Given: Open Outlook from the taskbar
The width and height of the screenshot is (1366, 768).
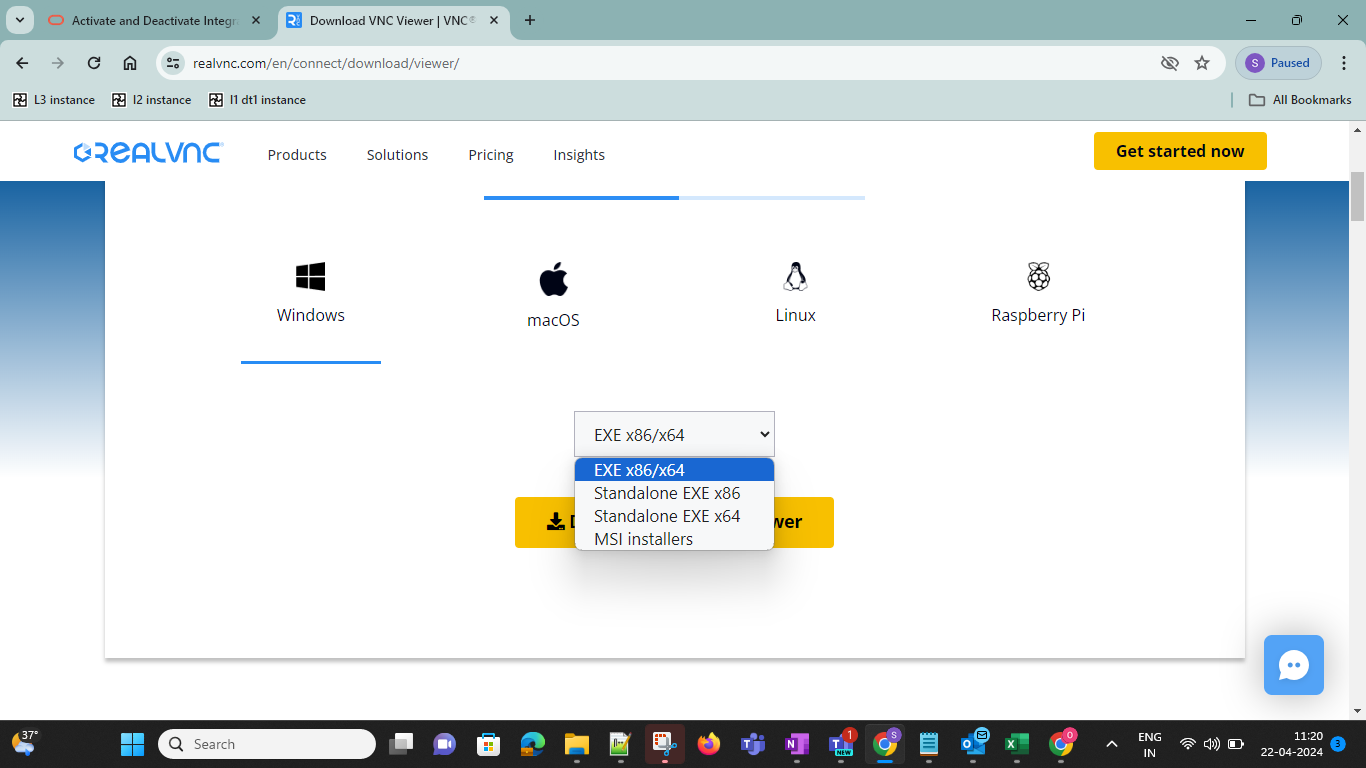Looking at the screenshot, I should (973, 744).
